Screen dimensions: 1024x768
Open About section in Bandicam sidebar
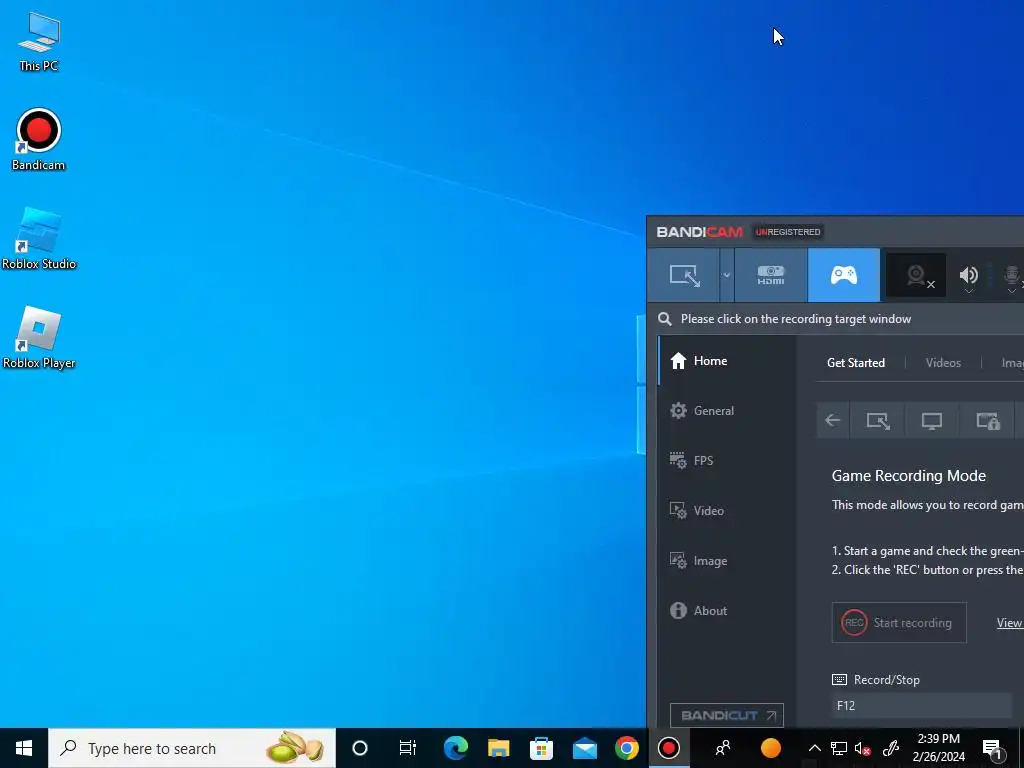pos(728,611)
